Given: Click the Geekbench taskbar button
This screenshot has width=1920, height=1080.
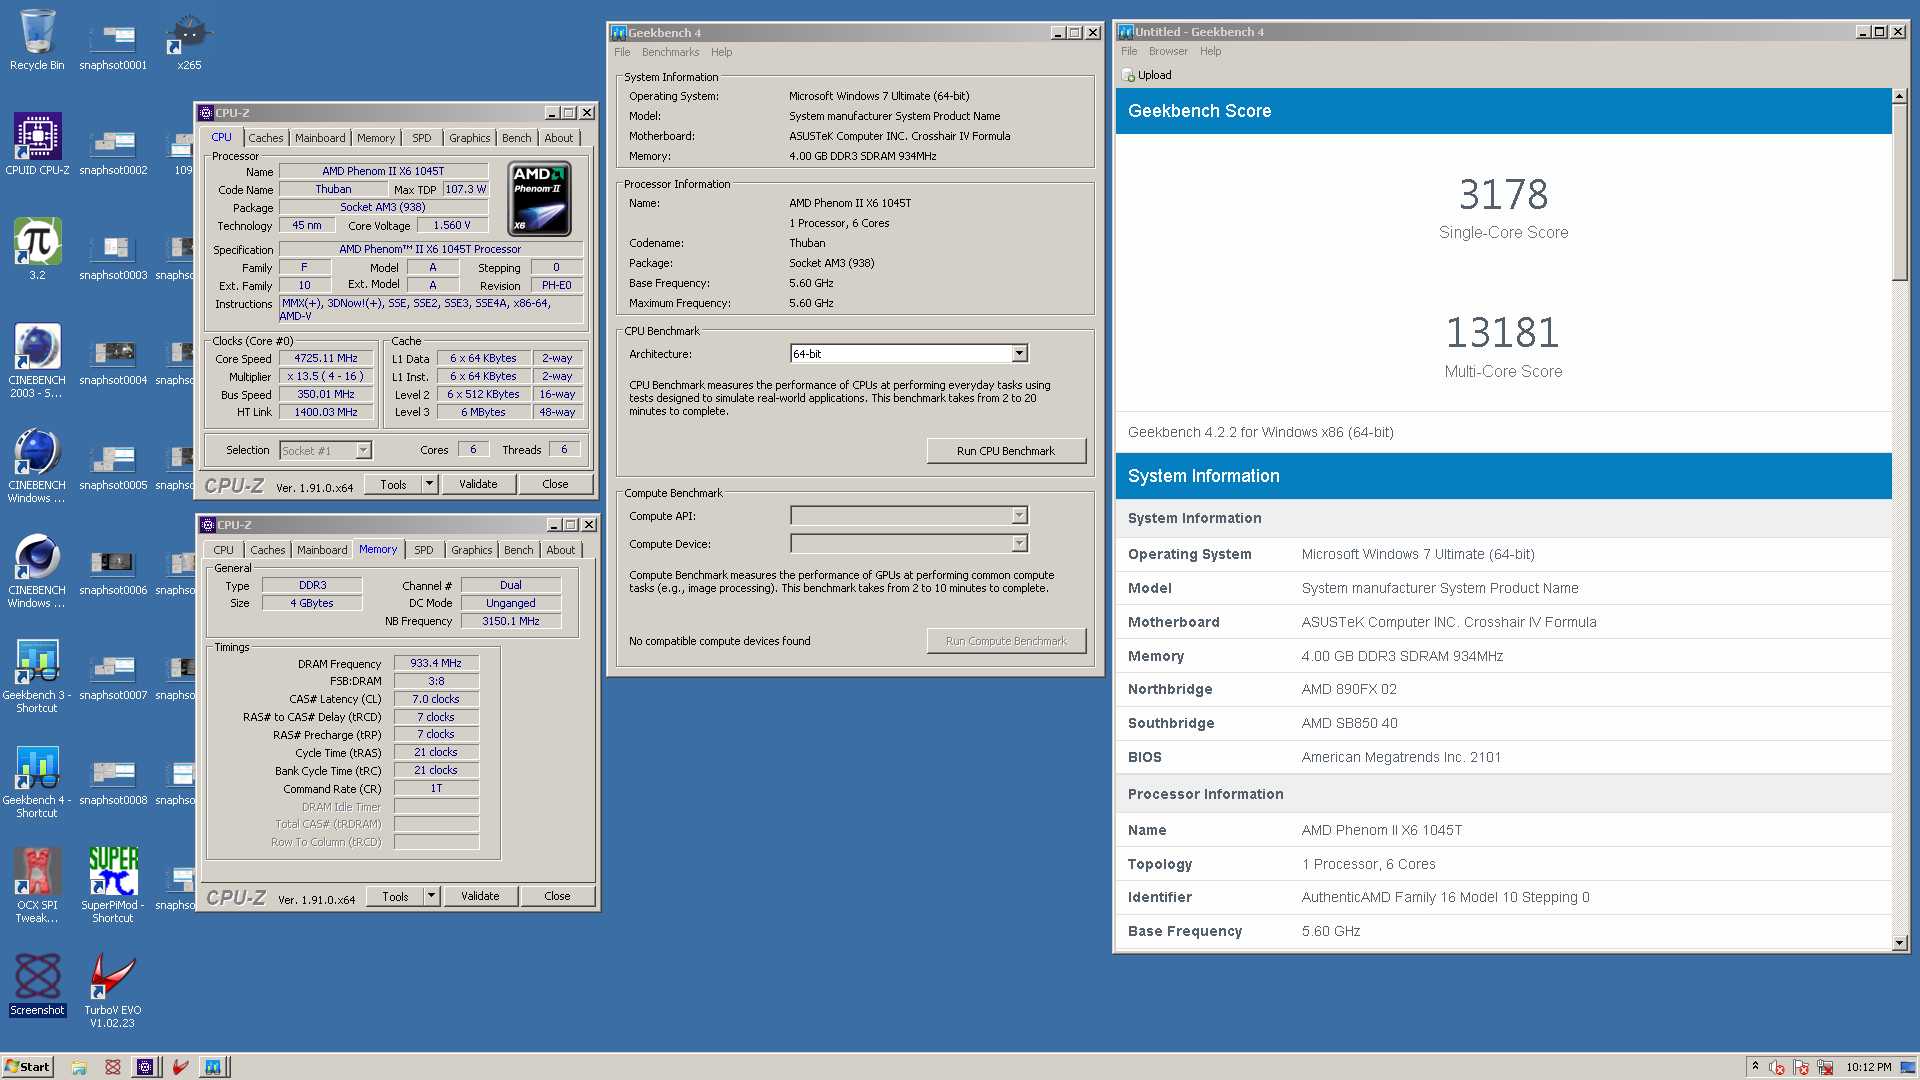Looking at the screenshot, I should pyautogui.click(x=213, y=1067).
